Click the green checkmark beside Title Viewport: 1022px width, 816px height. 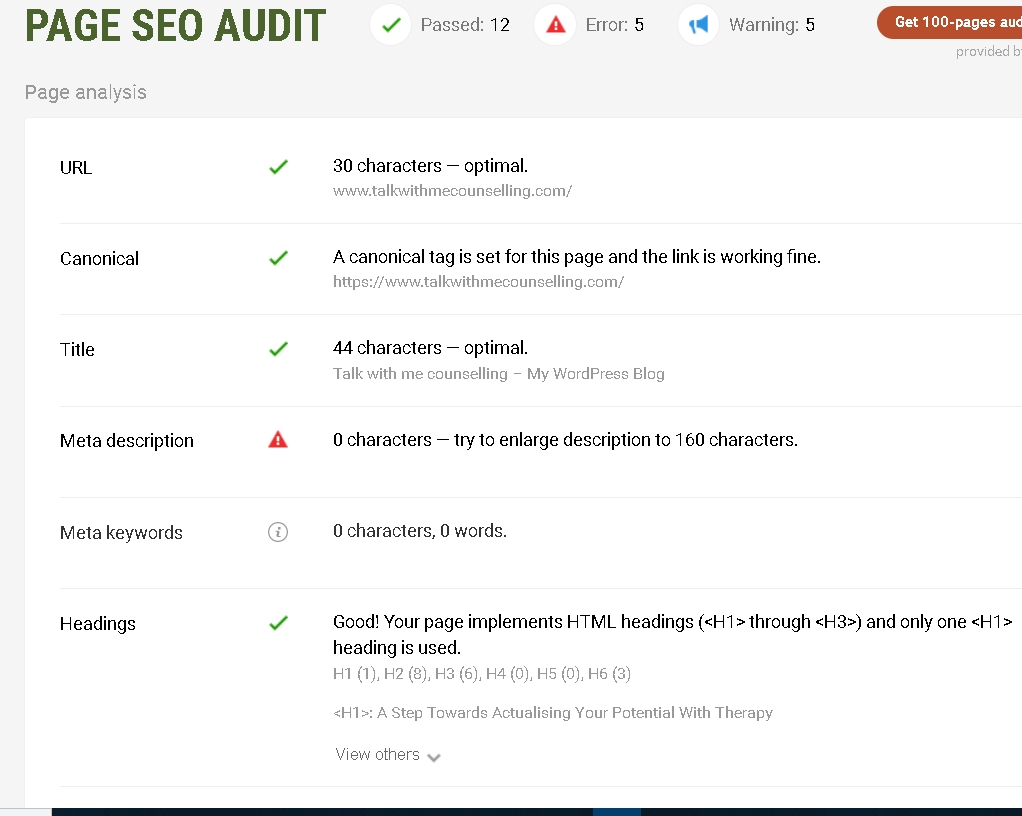tap(278, 349)
